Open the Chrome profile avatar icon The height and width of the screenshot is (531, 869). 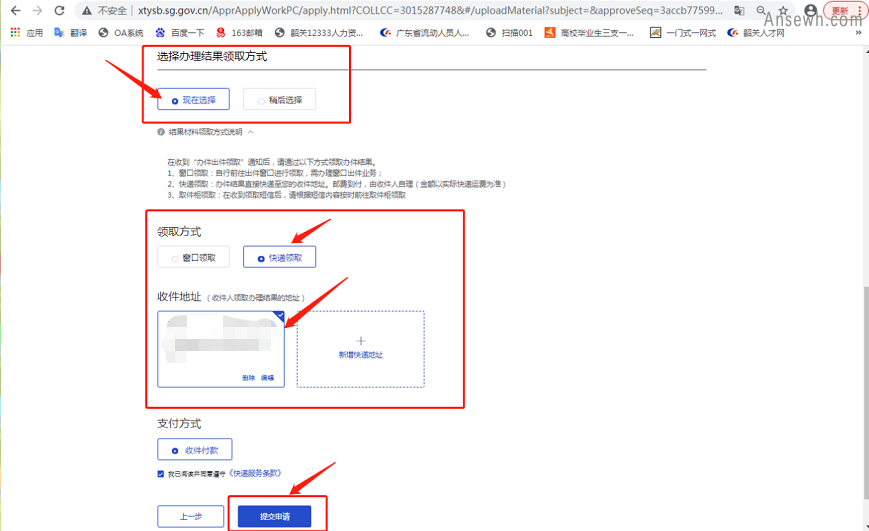pos(810,11)
